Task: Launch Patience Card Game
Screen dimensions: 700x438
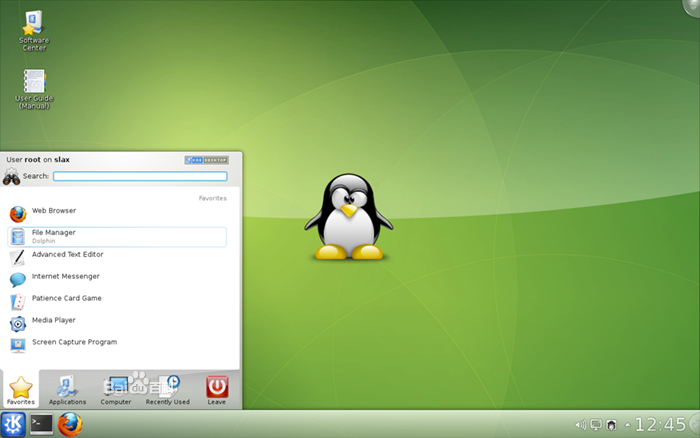Action: click(66, 299)
